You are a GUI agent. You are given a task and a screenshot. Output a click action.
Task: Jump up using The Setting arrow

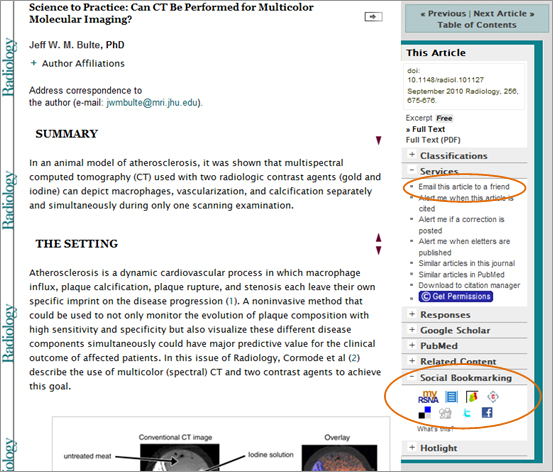pyautogui.click(x=378, y=237)
